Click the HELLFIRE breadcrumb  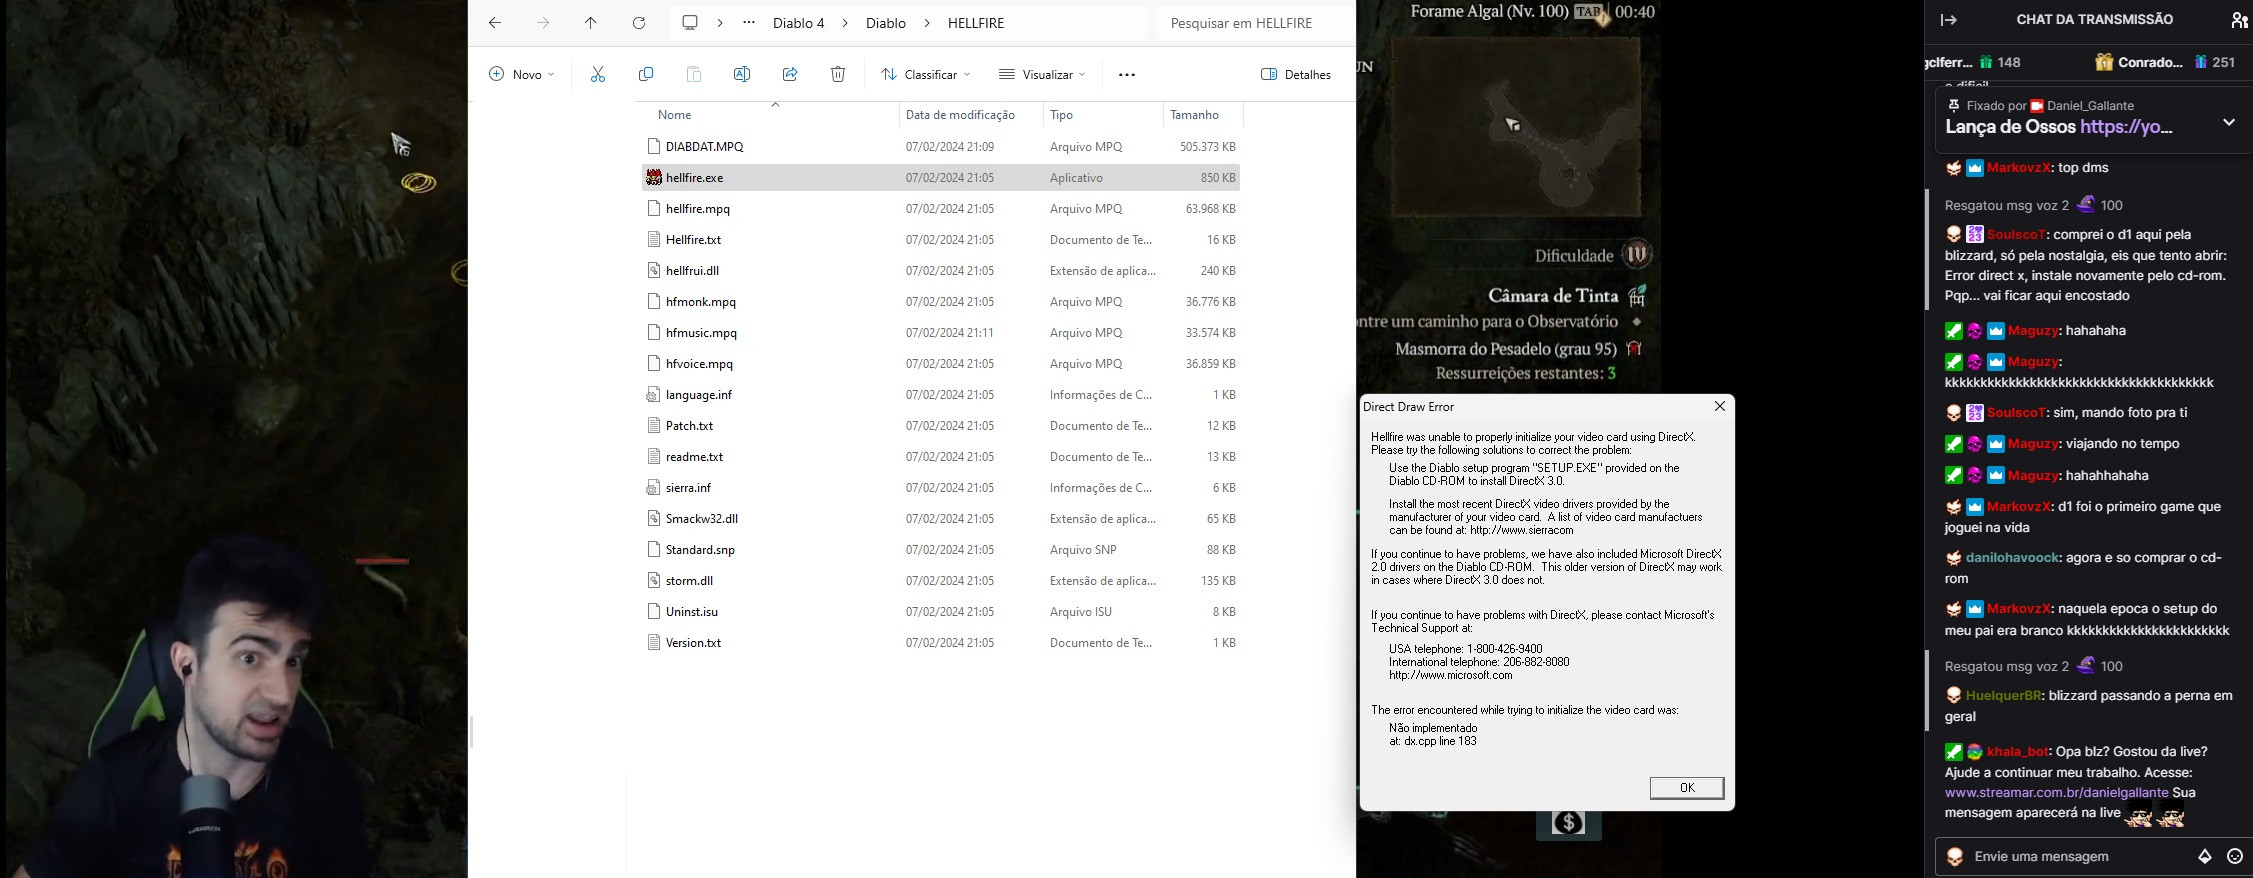click(x=975, y=23)
